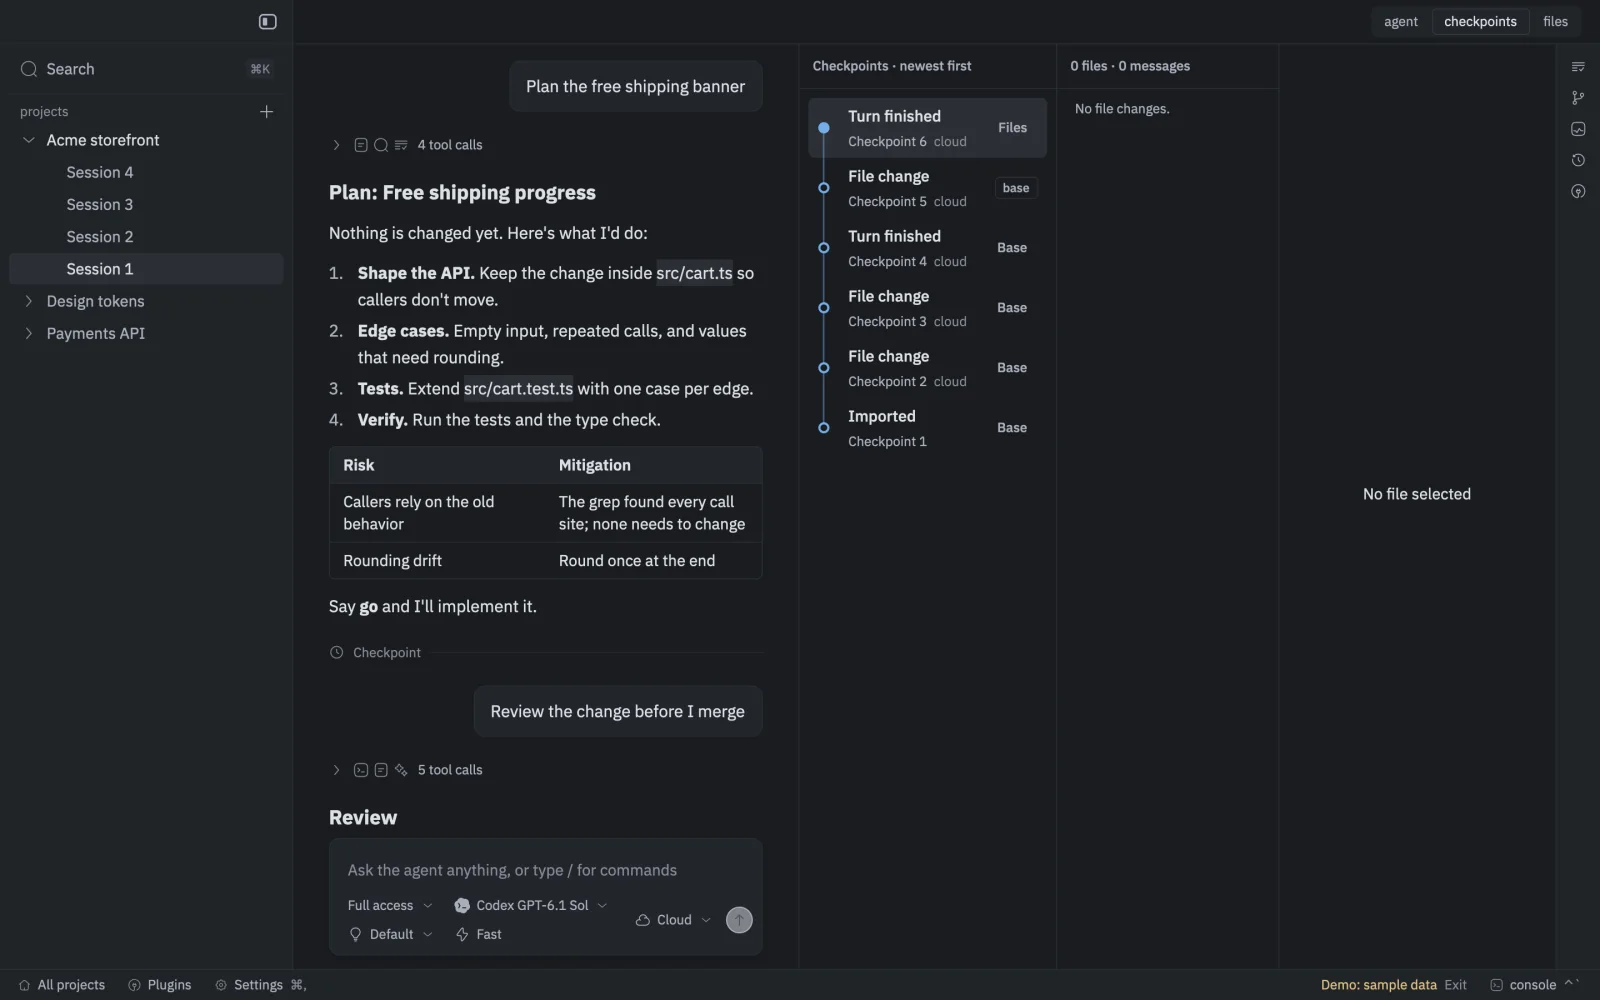1600x1000 pixels.
Task: Focus the Ask the agent input box
Action: tap(545, 870)
